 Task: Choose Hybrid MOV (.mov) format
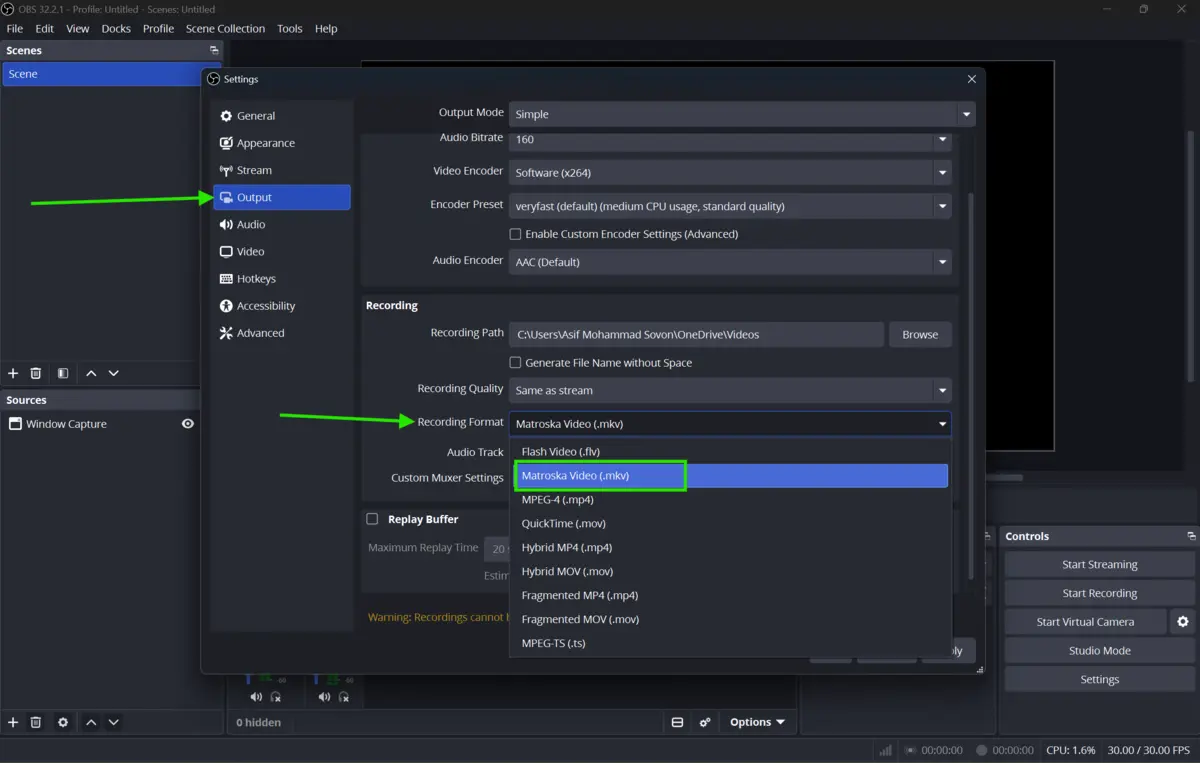(x=730, y=572)
